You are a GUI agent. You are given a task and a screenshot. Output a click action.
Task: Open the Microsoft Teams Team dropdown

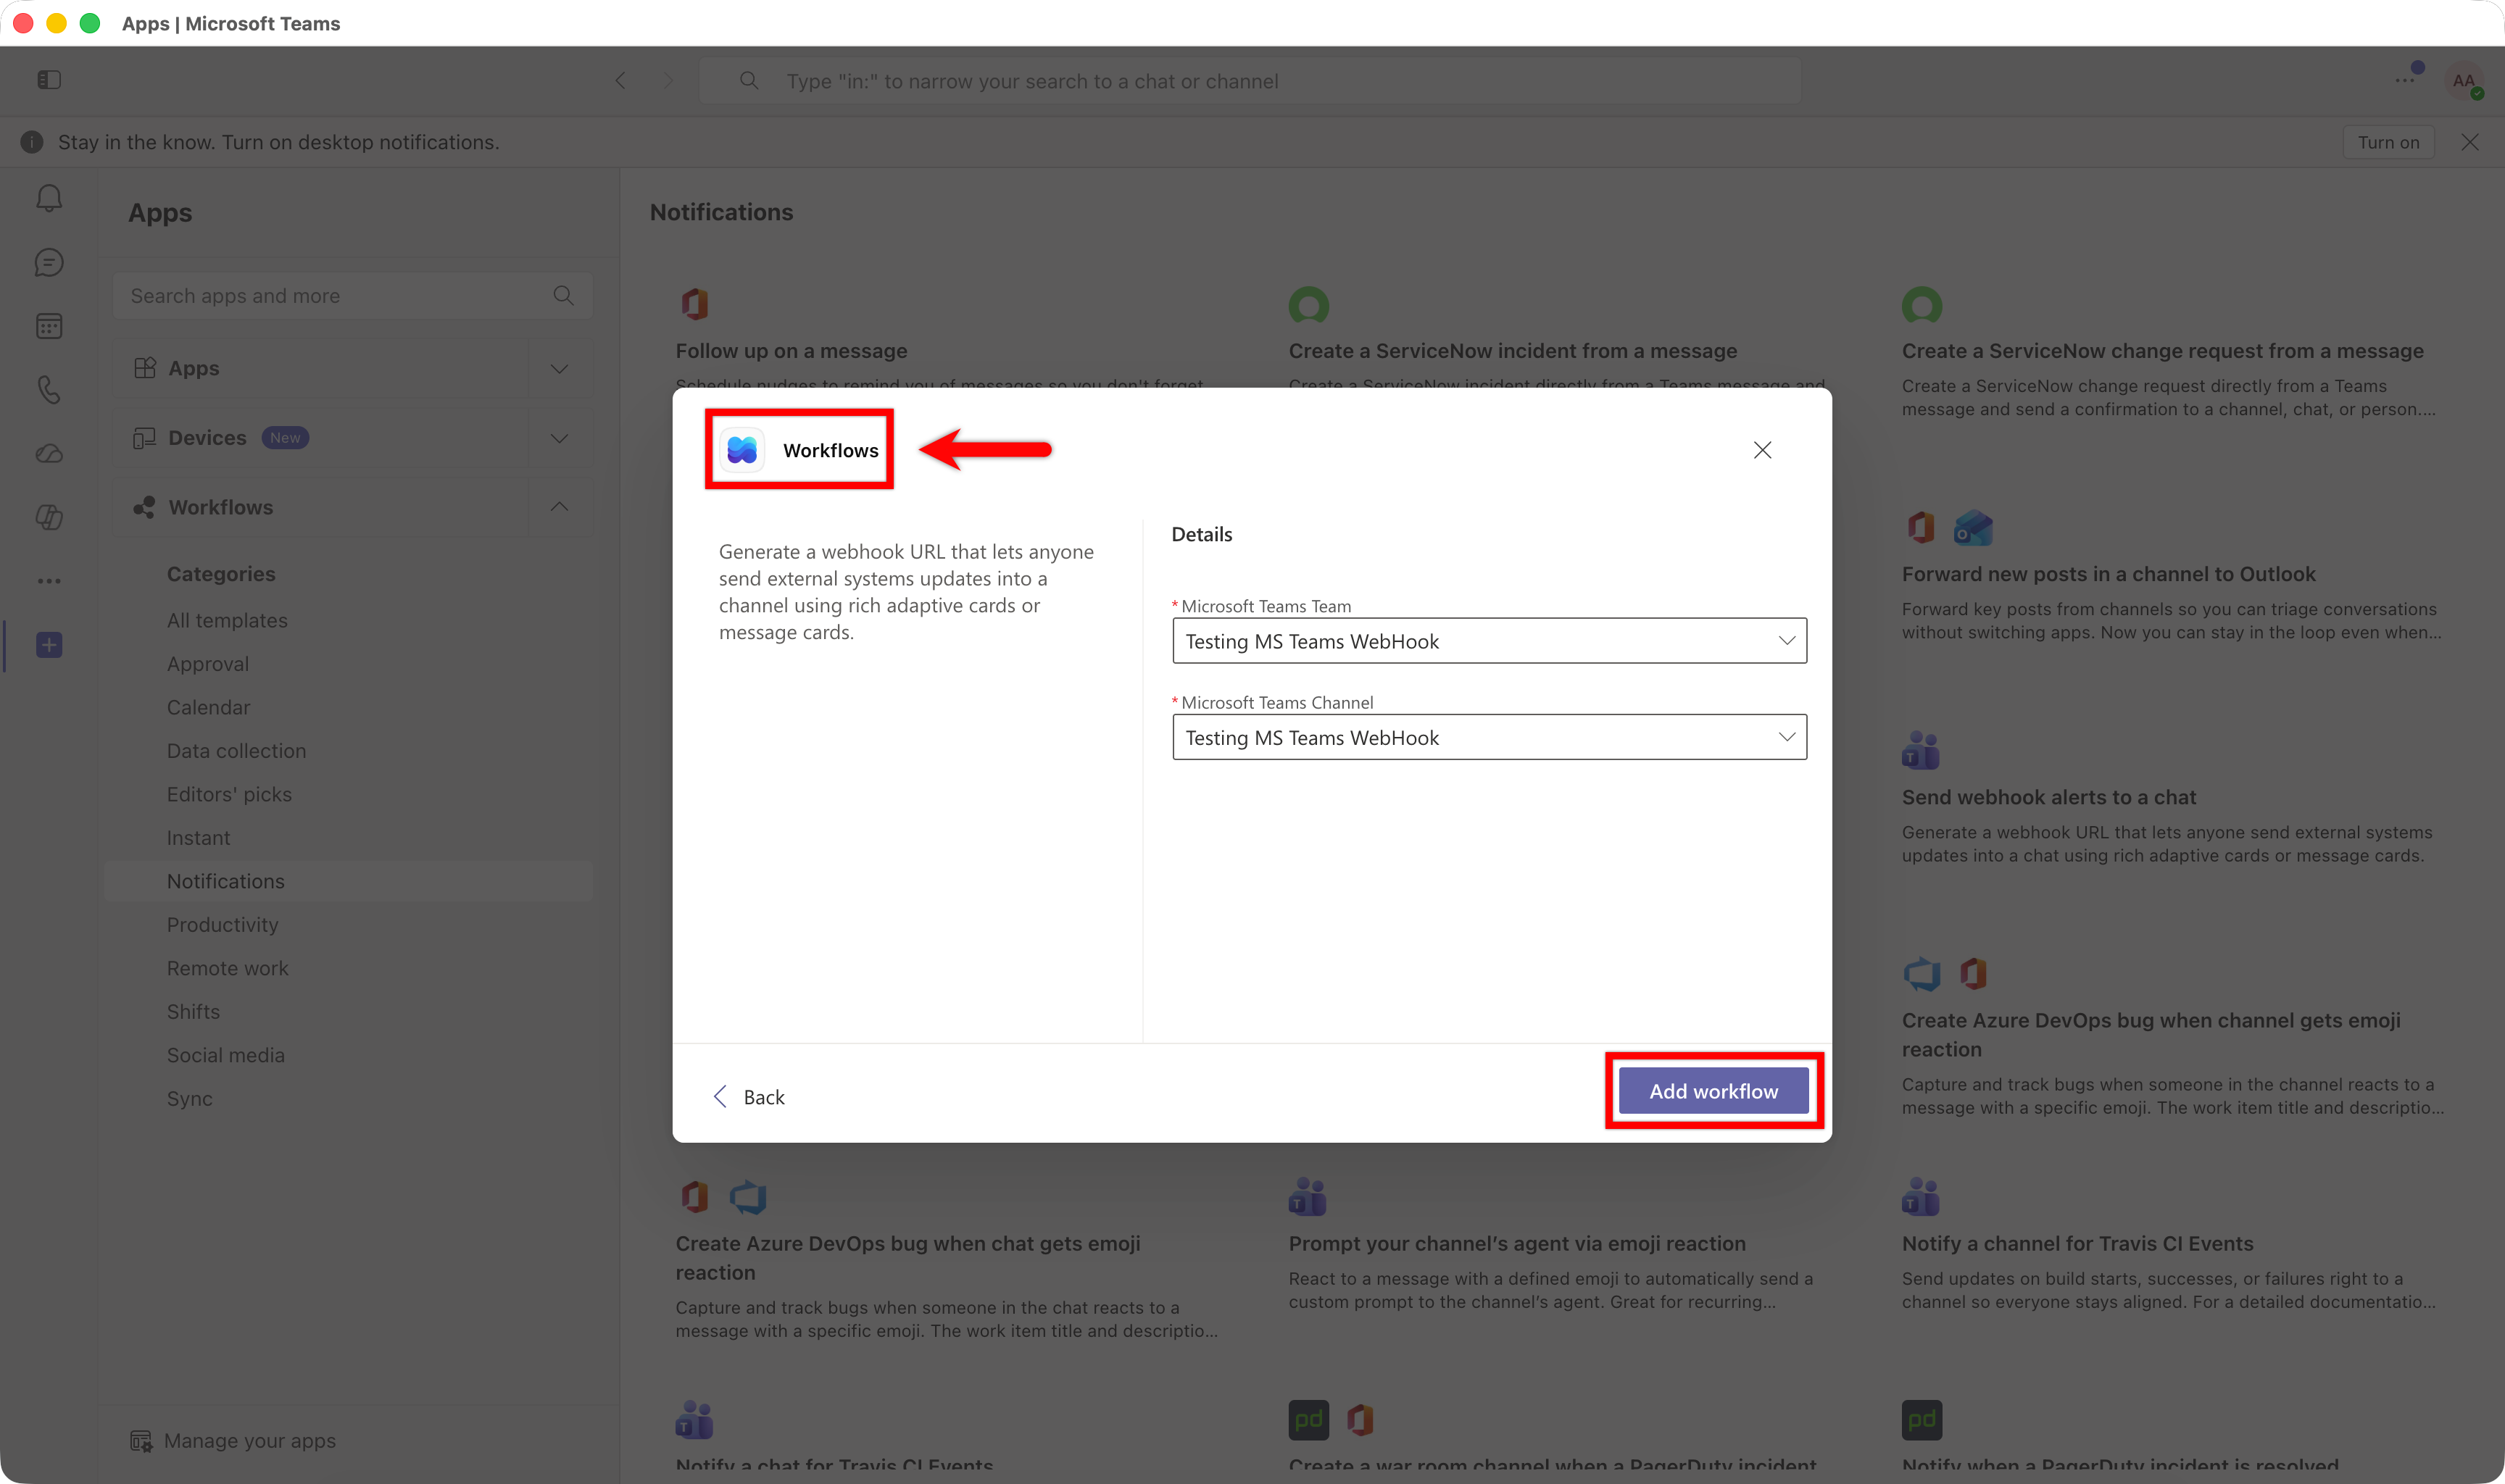1489,641
